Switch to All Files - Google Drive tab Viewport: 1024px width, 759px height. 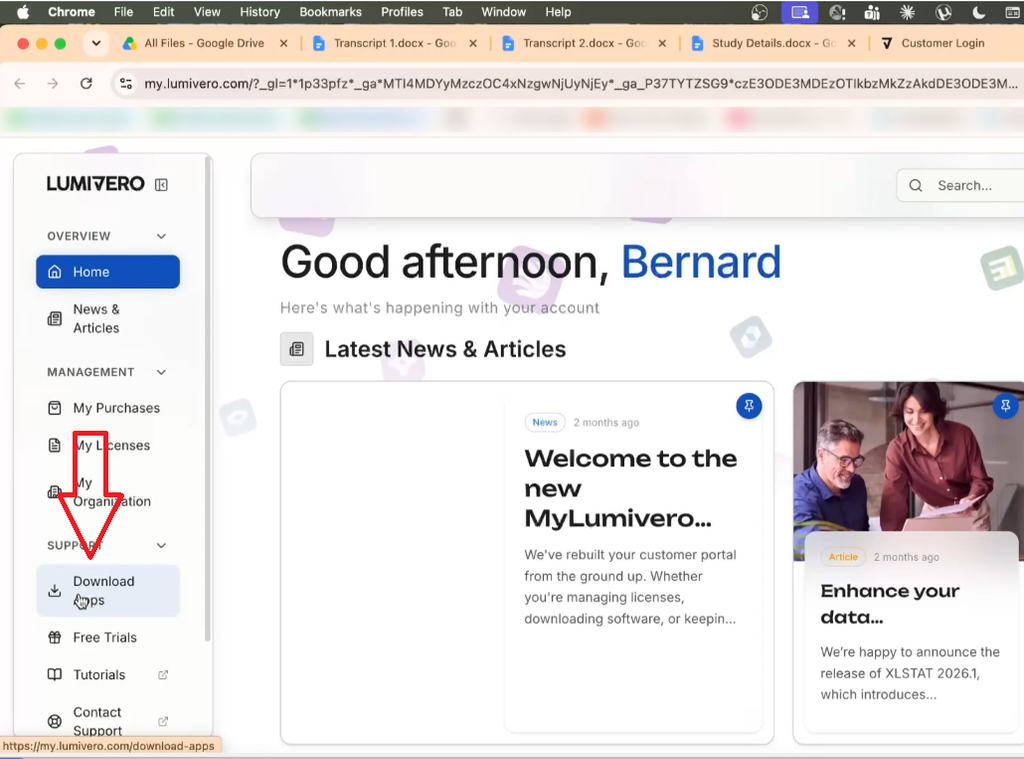(x=204, y=43)
